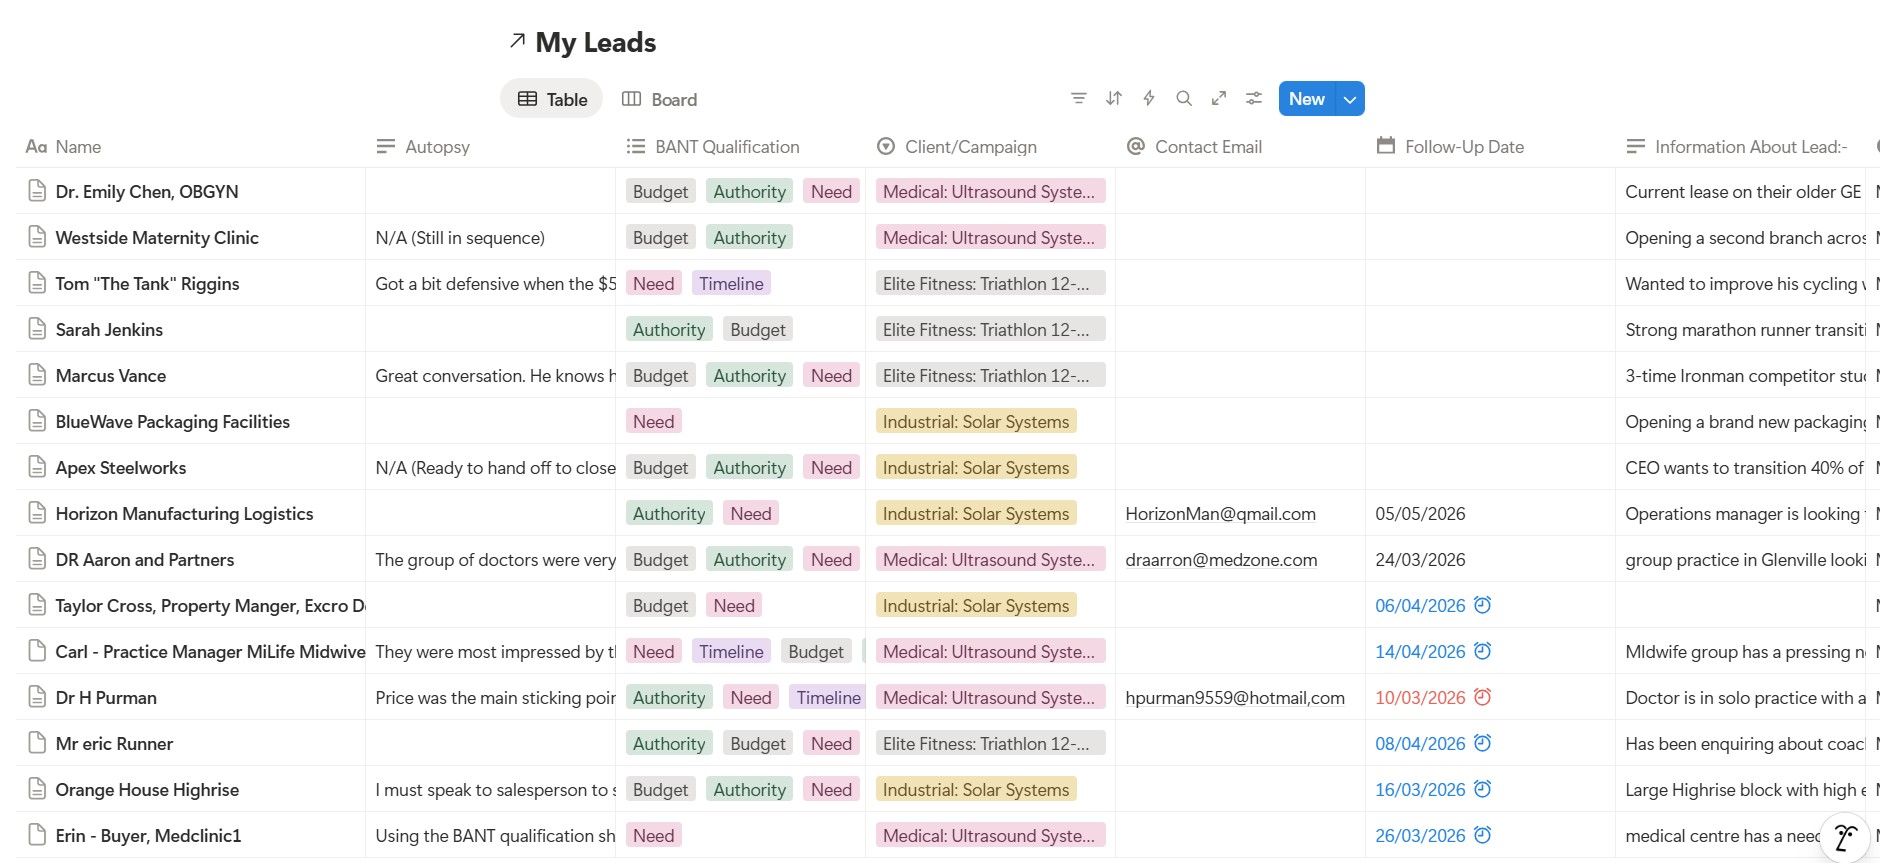
Task: Open Information About Lead column header menu
Action: tap(1741, 147)
